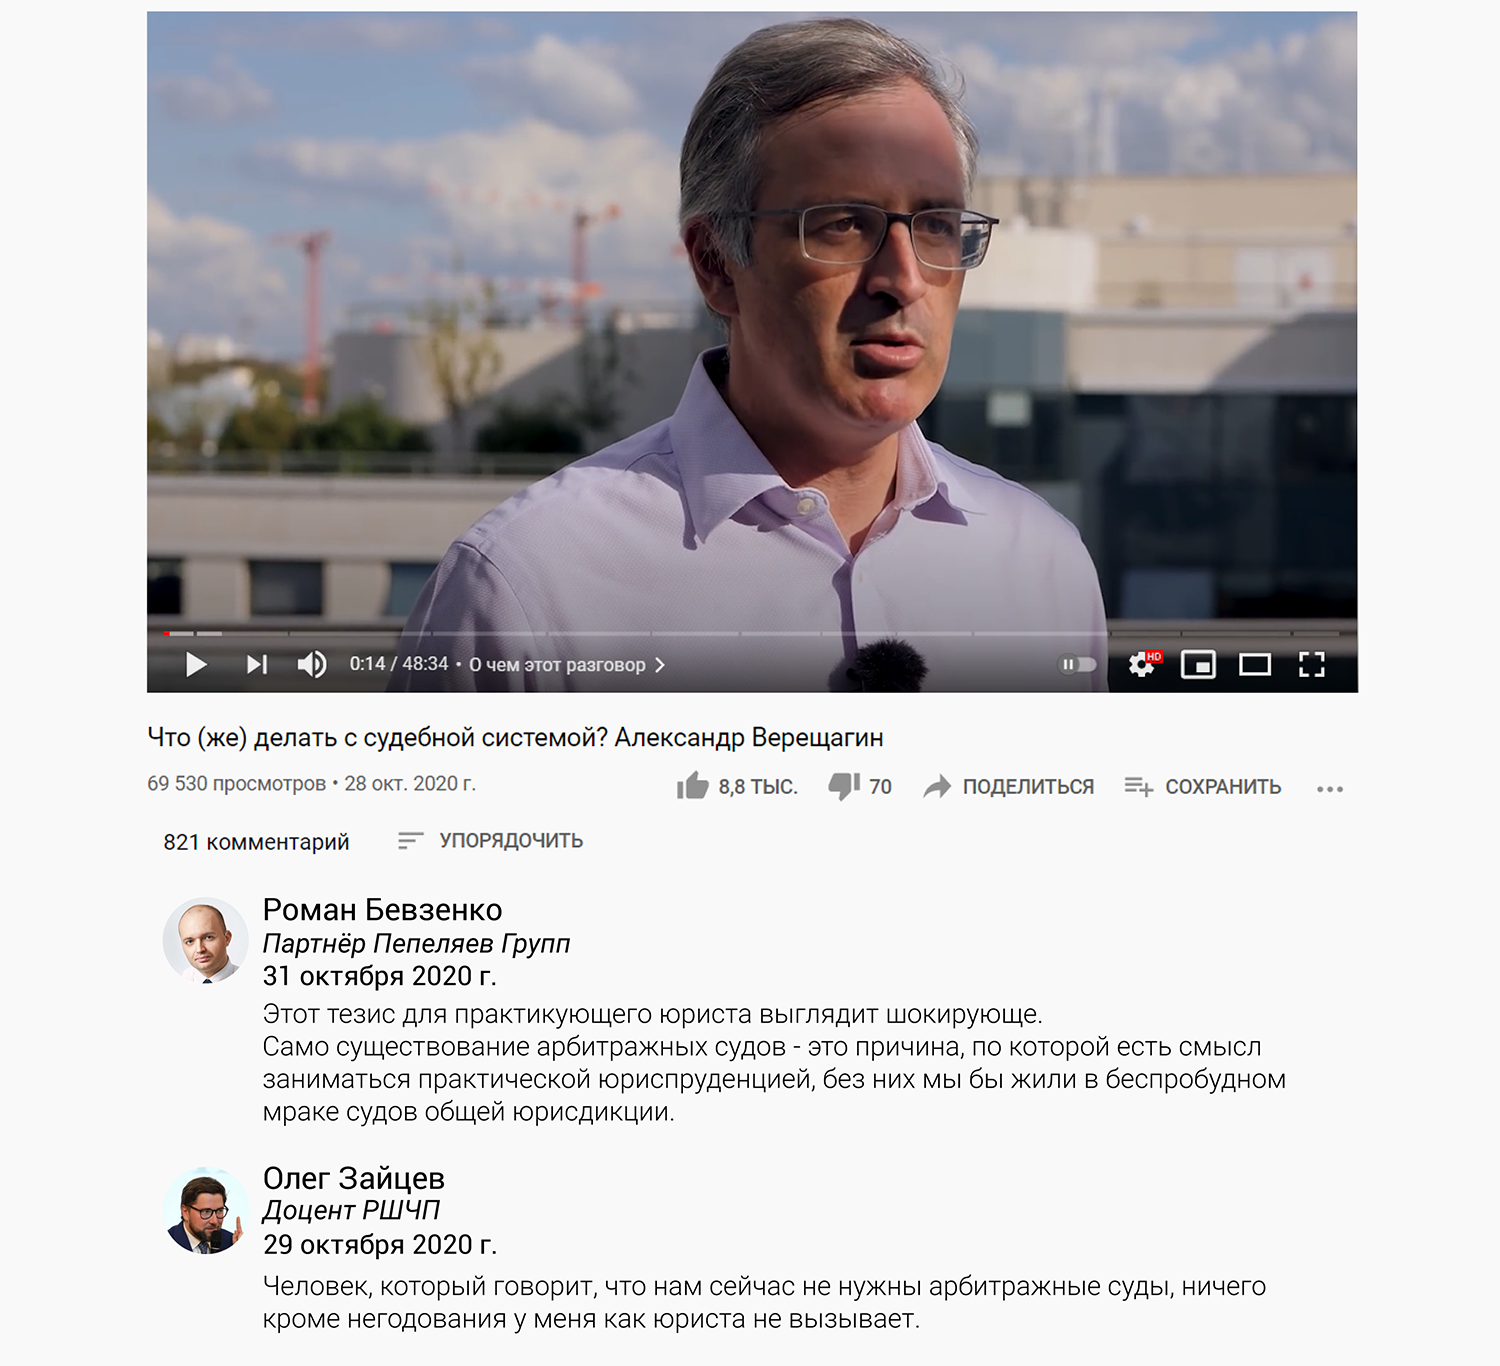Switch to miniplayer mode
1500x1366 pixels.
(x=1198, y=665)
